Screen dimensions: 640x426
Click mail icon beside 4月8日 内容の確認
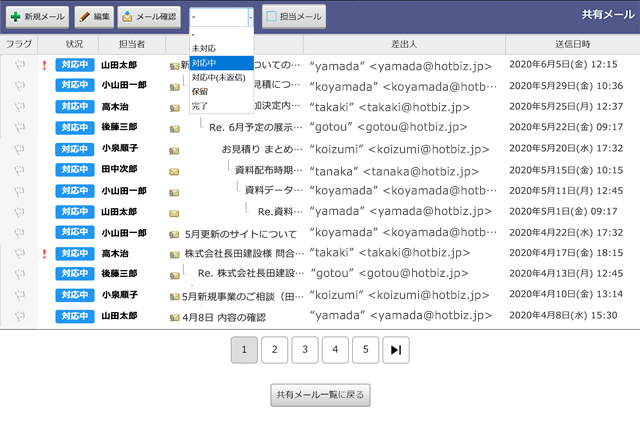click(x=174, y=317)
